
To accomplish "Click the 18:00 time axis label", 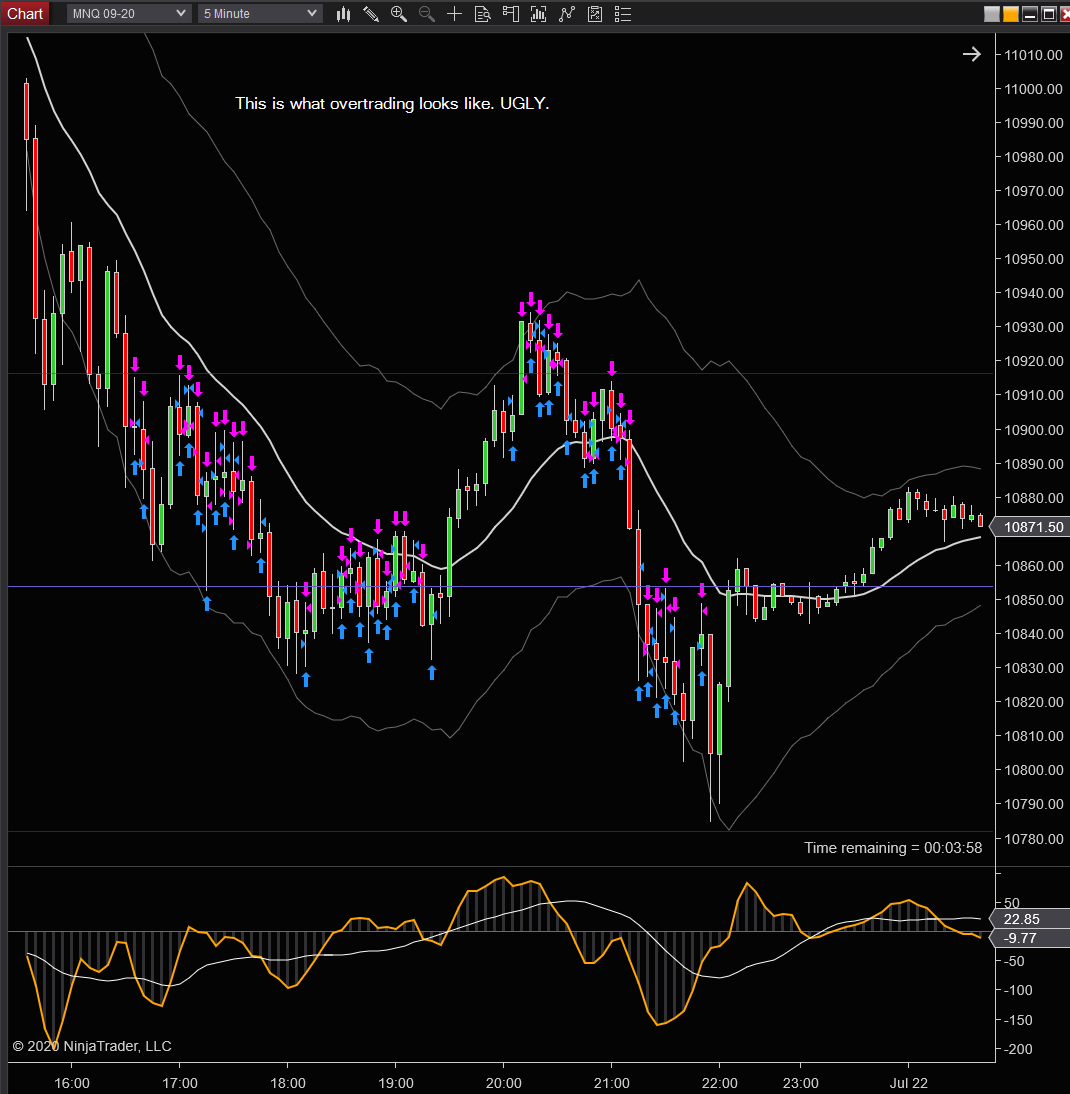I will (x=288, y=1083).
